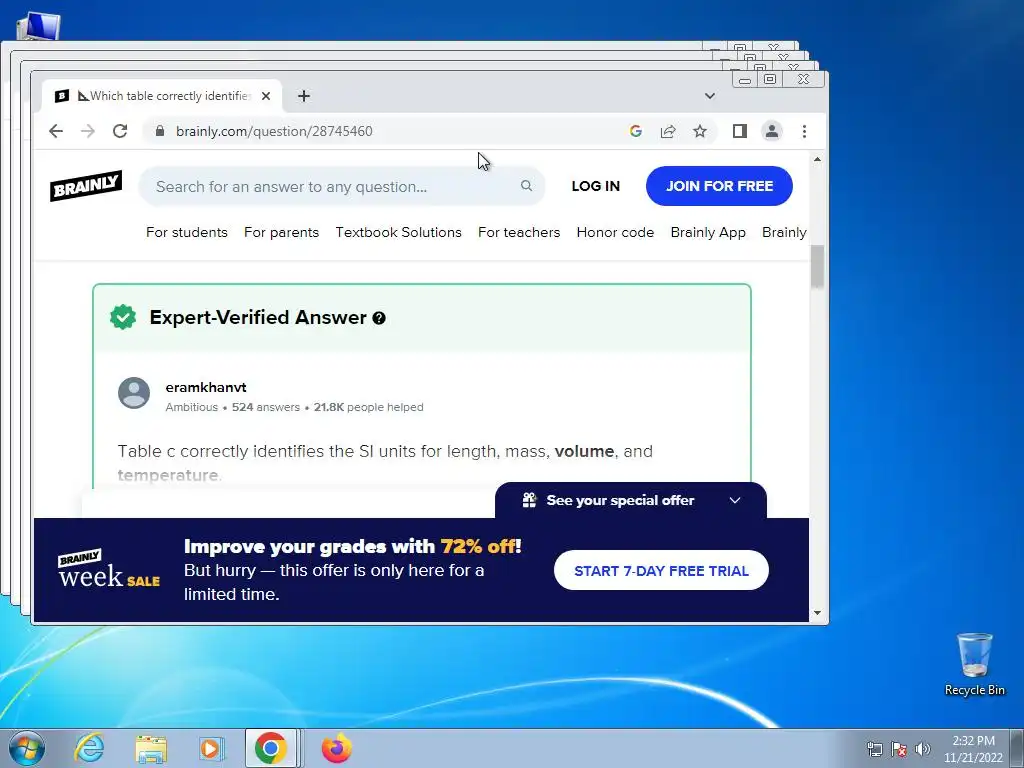Viewport: 1024px width, 768px height.
Task: Open the Chrome profile avatar
Action: [x=771, y=131]
